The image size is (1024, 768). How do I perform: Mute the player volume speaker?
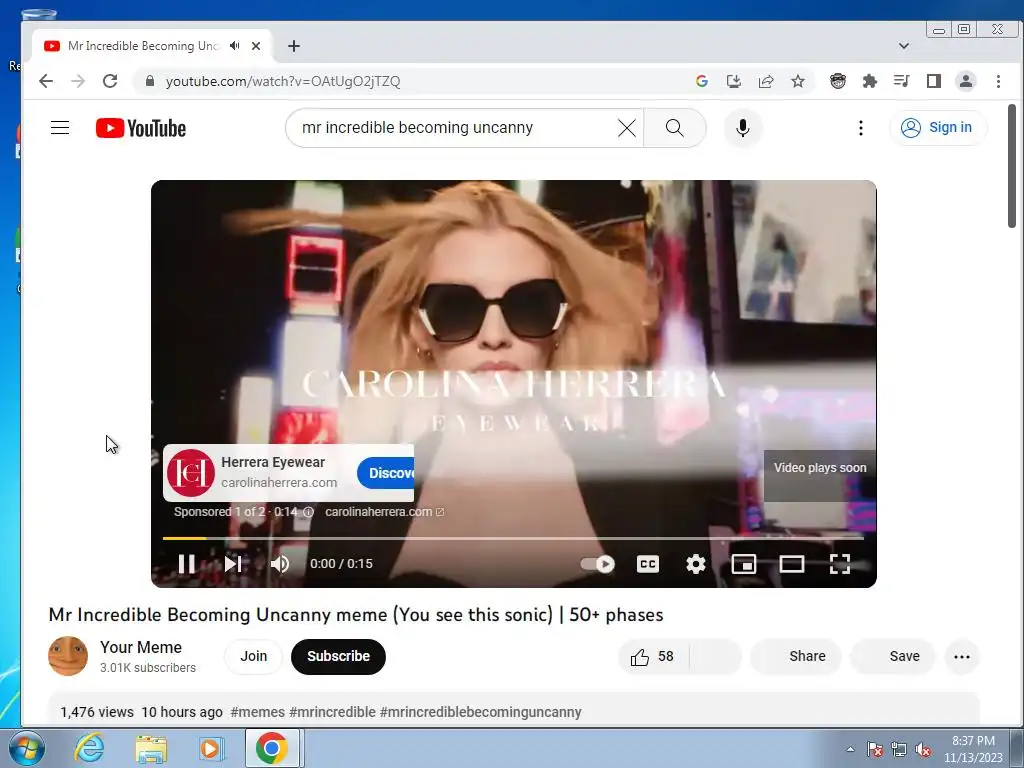click(280, 564)
